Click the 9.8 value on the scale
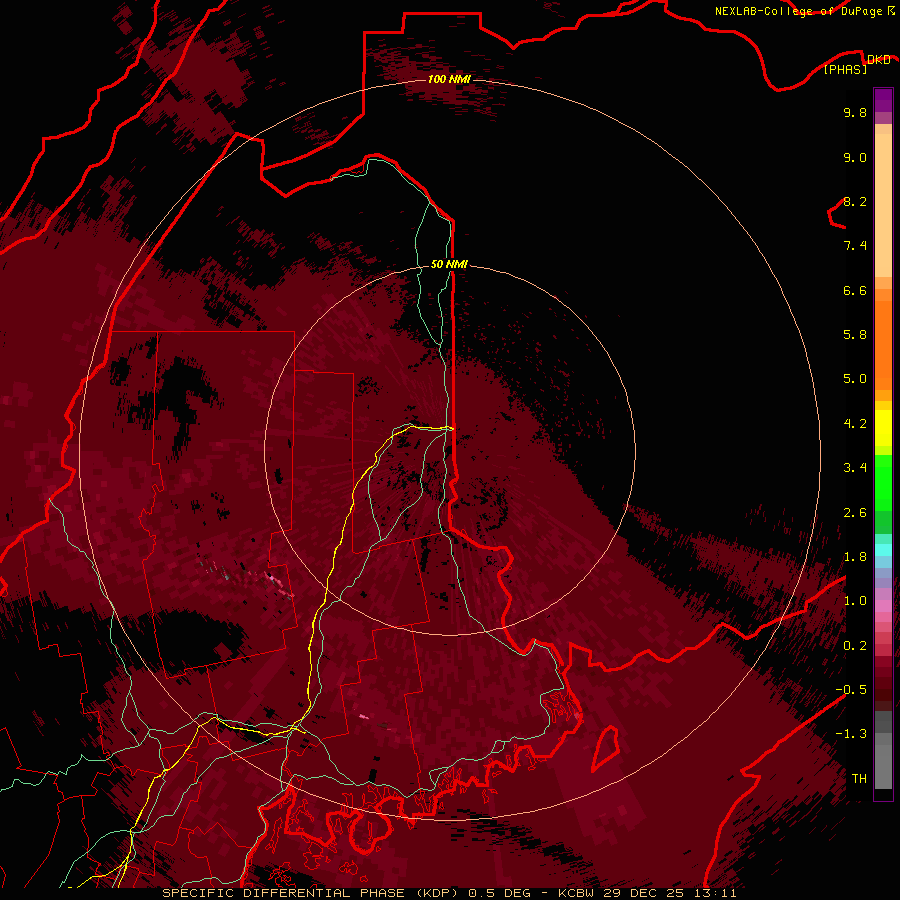 [855, 112]
